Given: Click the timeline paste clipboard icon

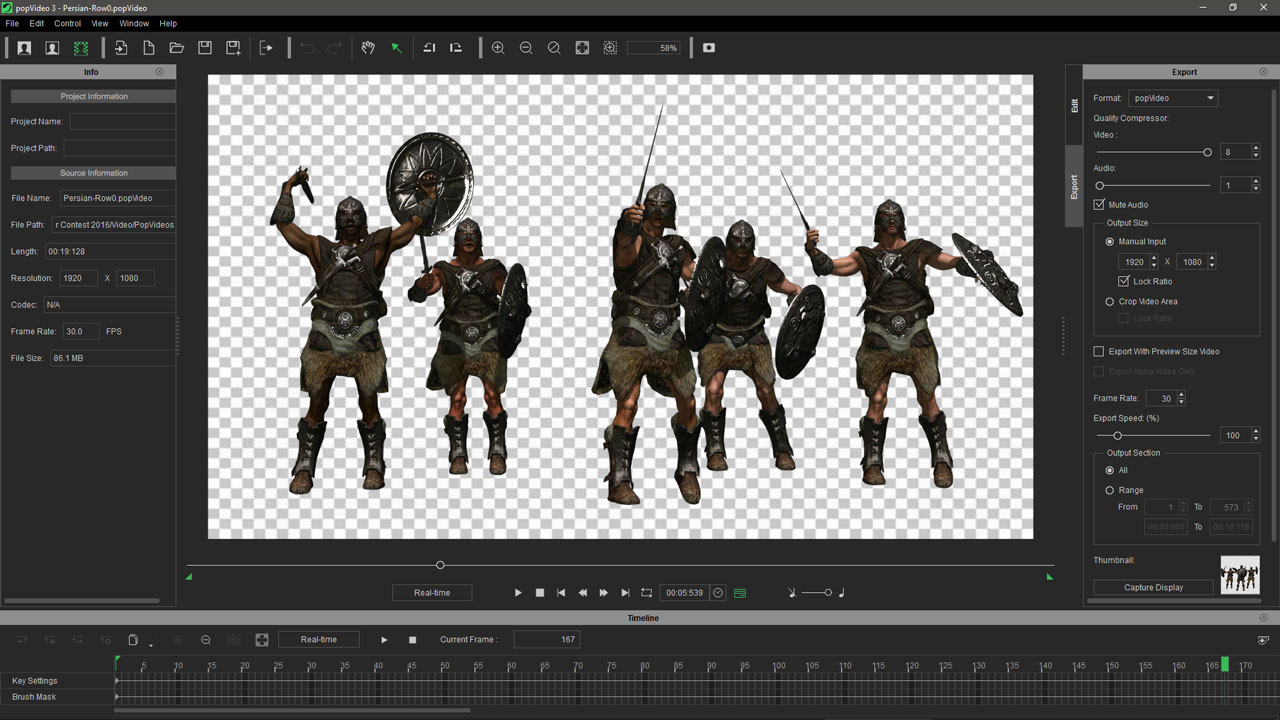Looking at the screenshot, I should 133,640.
